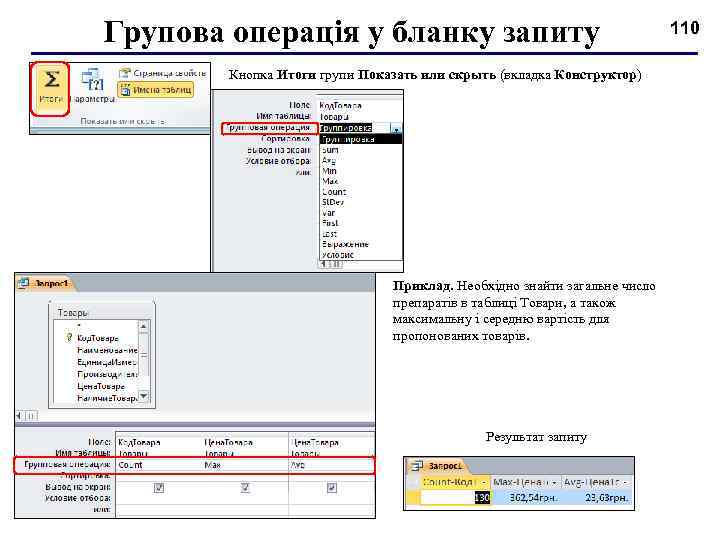Click the Max group operation cell
720x540 pixels.
pos(245,465)
